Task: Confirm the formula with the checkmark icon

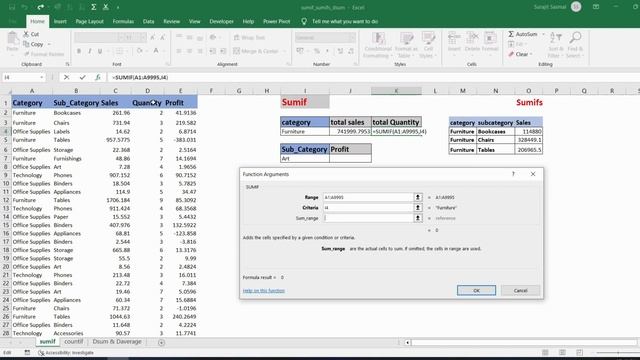Action: coord(82,77)
